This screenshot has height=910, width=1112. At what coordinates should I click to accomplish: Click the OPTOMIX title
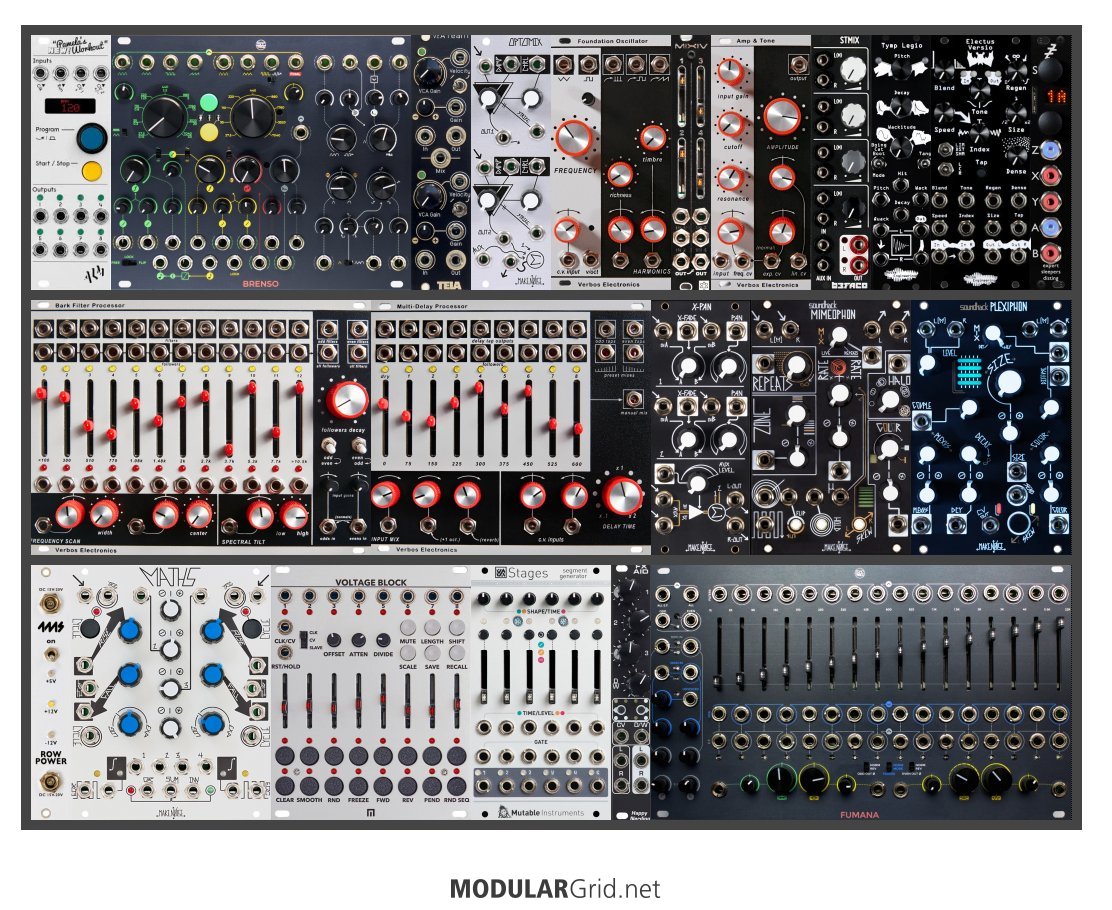pos(525,43)
